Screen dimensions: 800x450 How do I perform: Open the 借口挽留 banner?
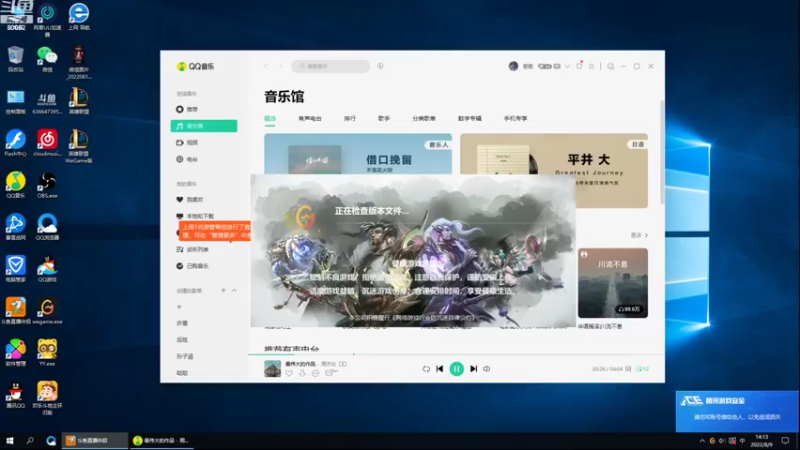[x=358, y=154]
